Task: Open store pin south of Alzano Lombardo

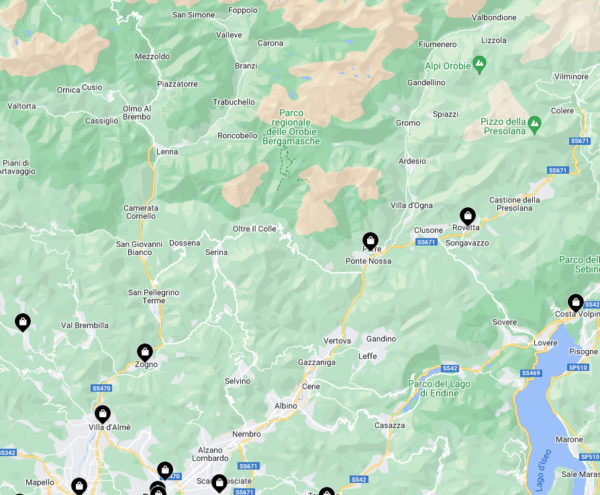Action: click(x=165, y=471)
